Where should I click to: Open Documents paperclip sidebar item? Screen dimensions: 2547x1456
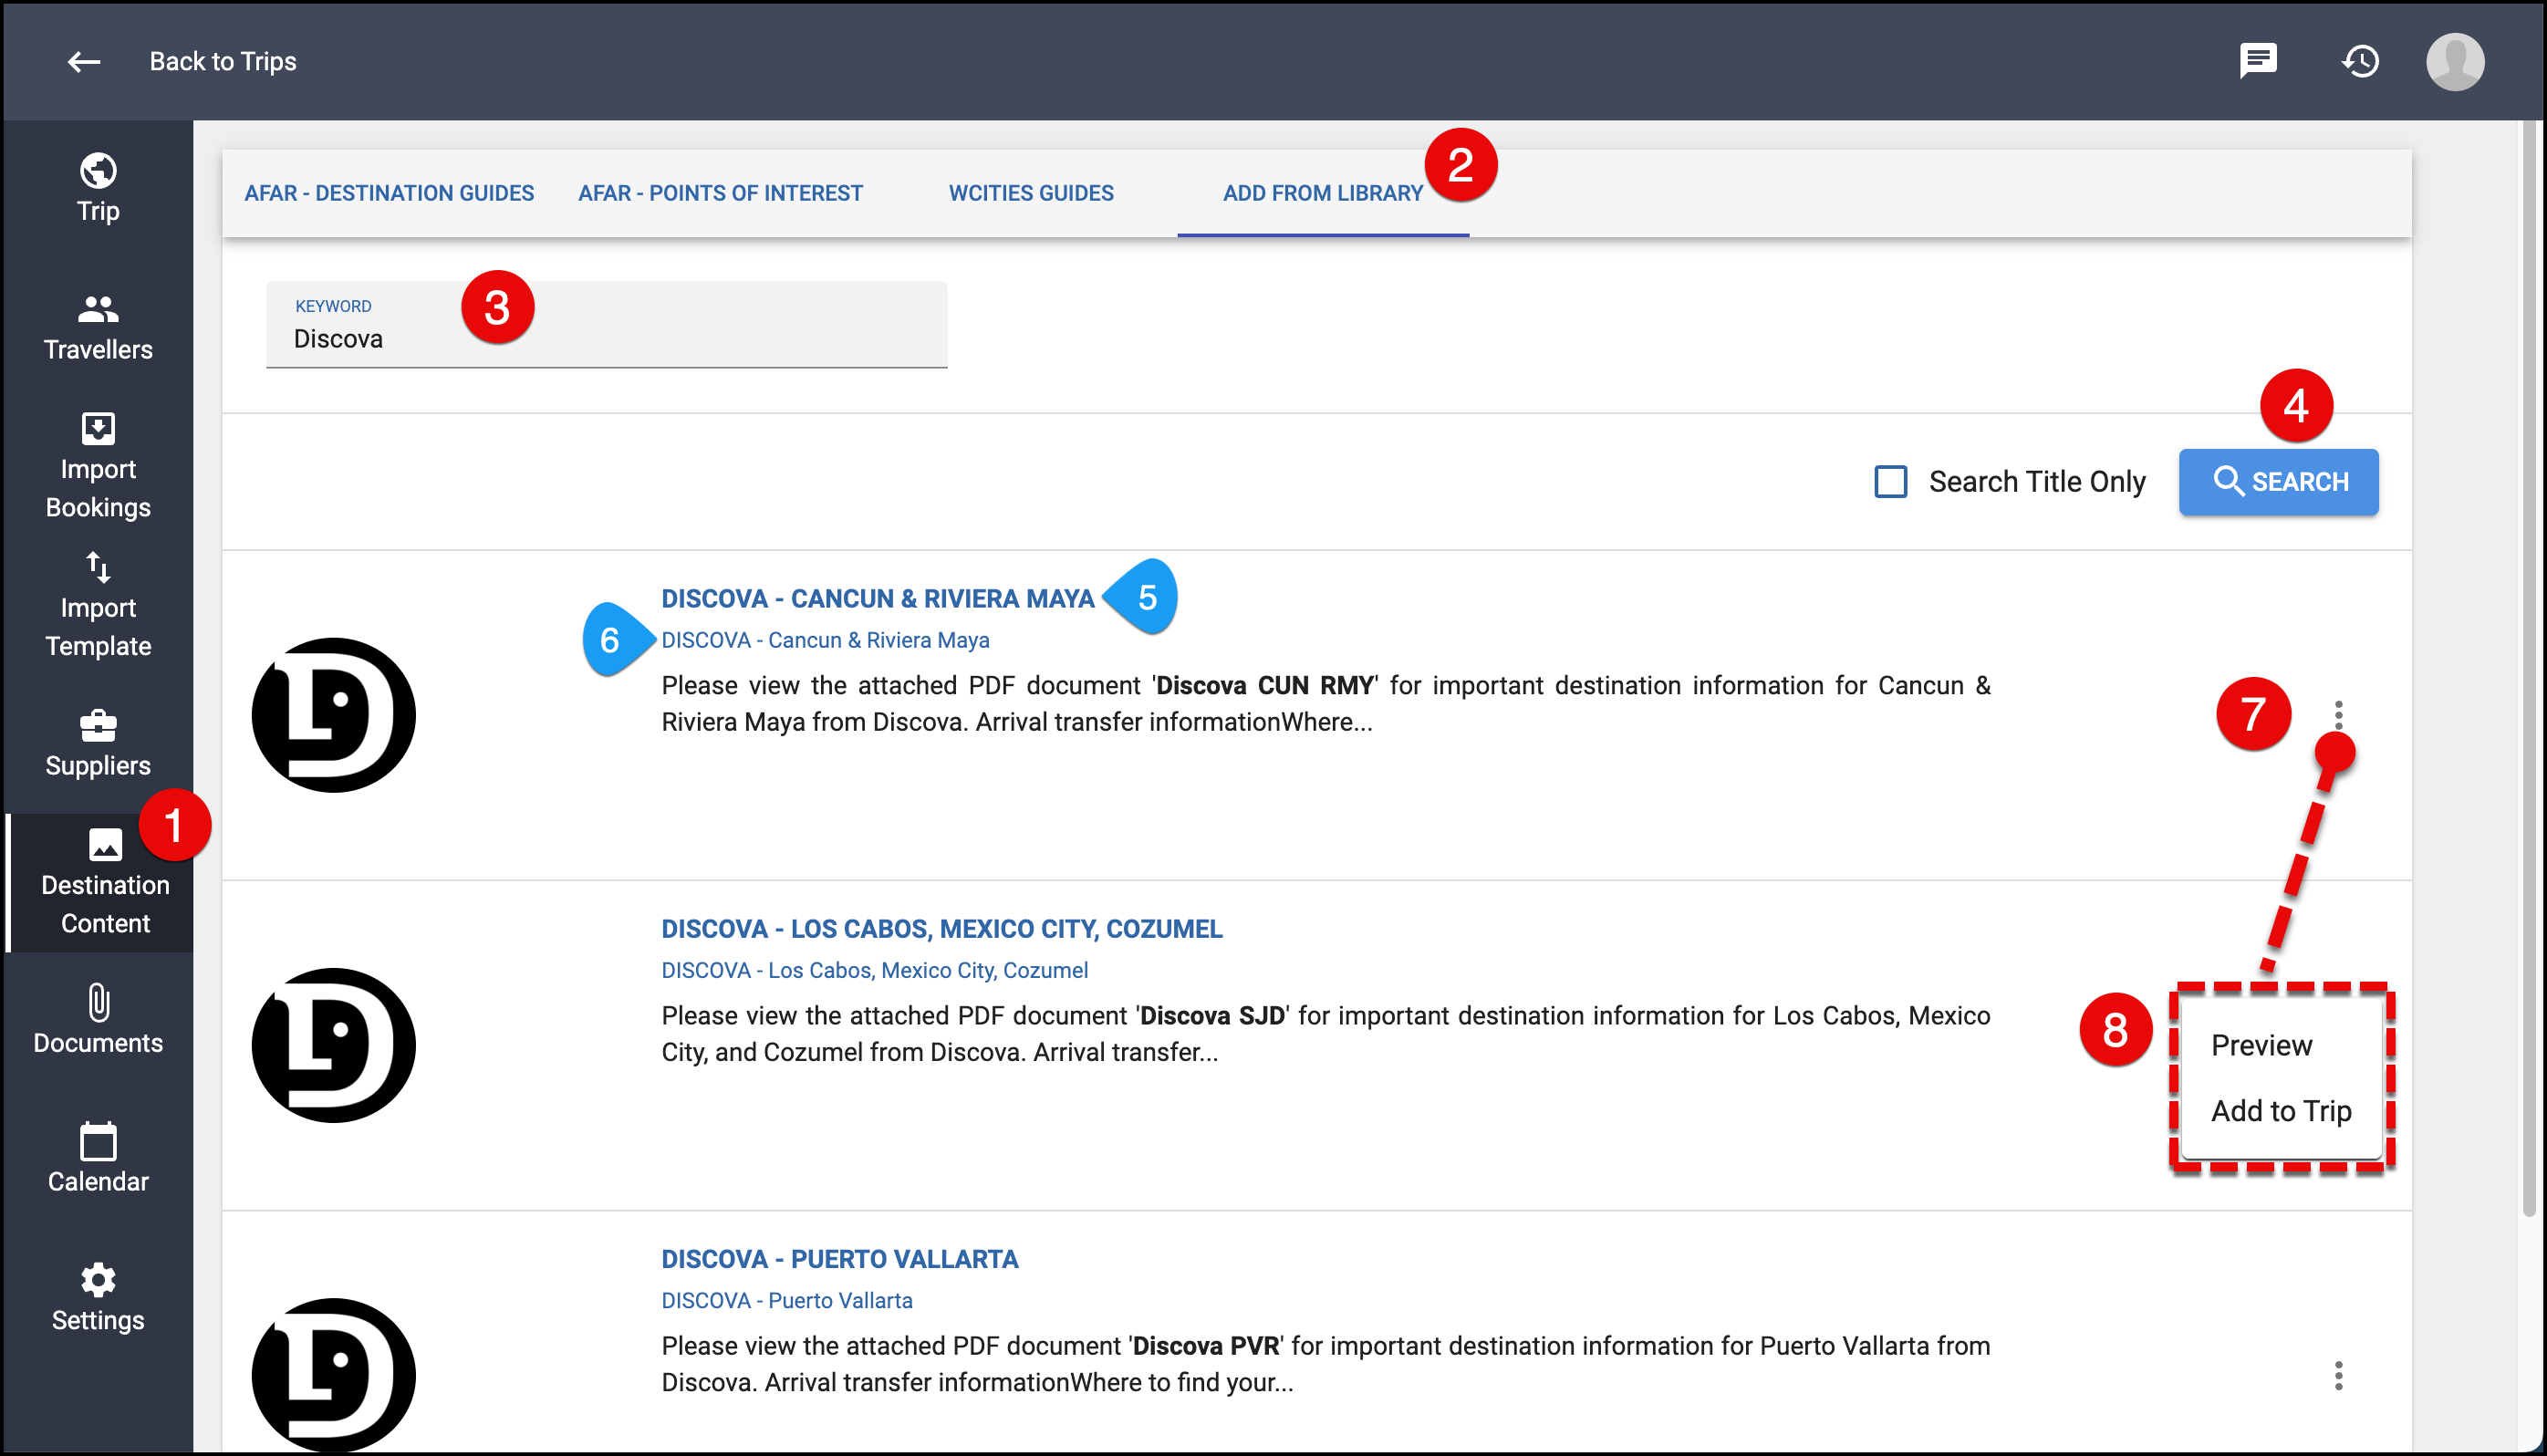98,1020
